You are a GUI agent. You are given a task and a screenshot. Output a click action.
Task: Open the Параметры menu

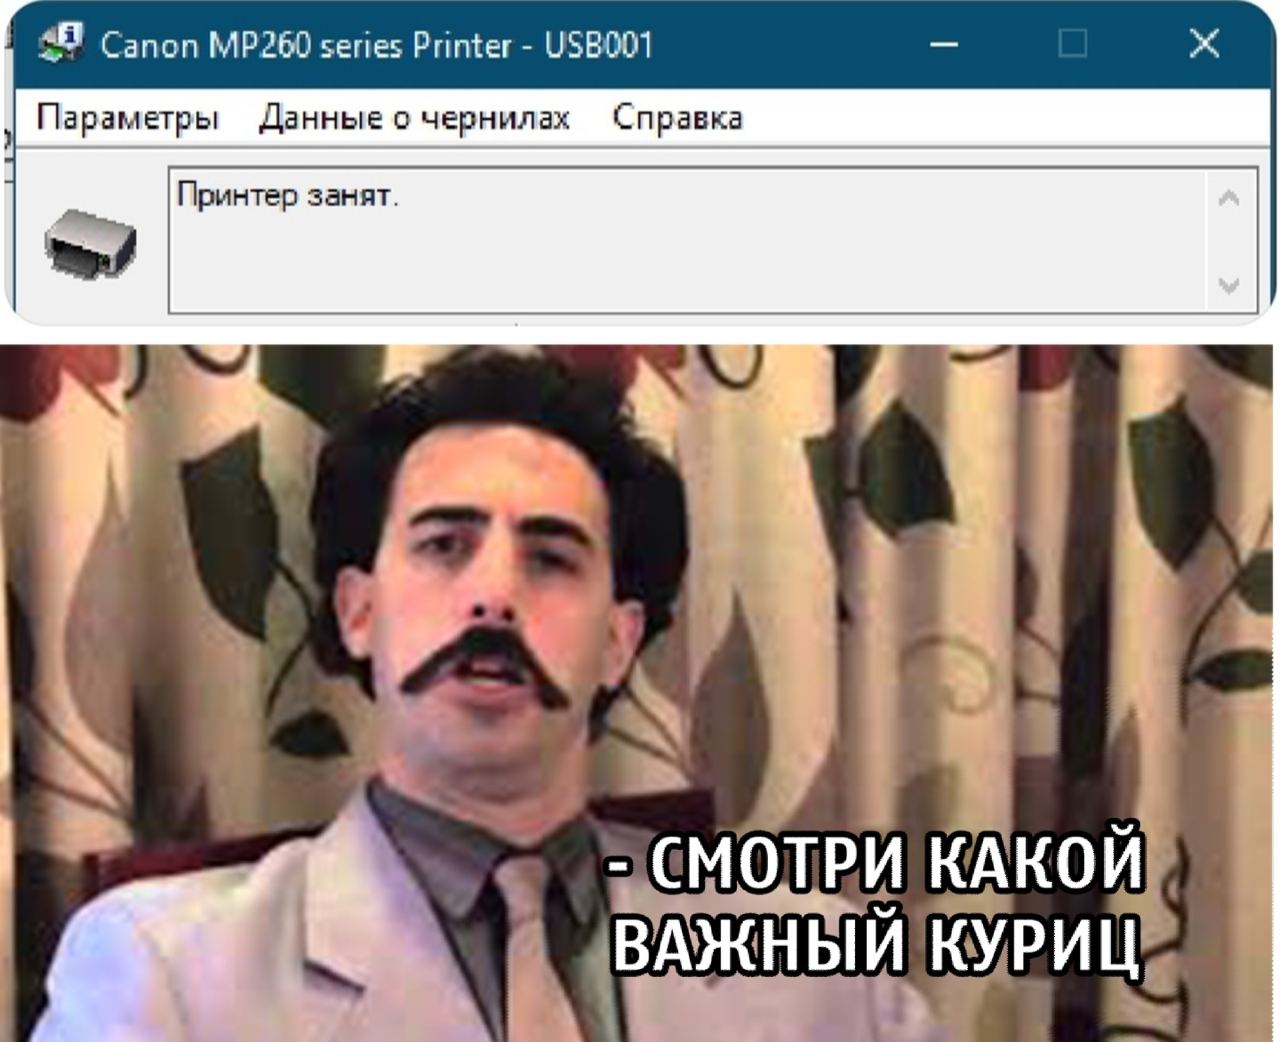click(127, 118)
